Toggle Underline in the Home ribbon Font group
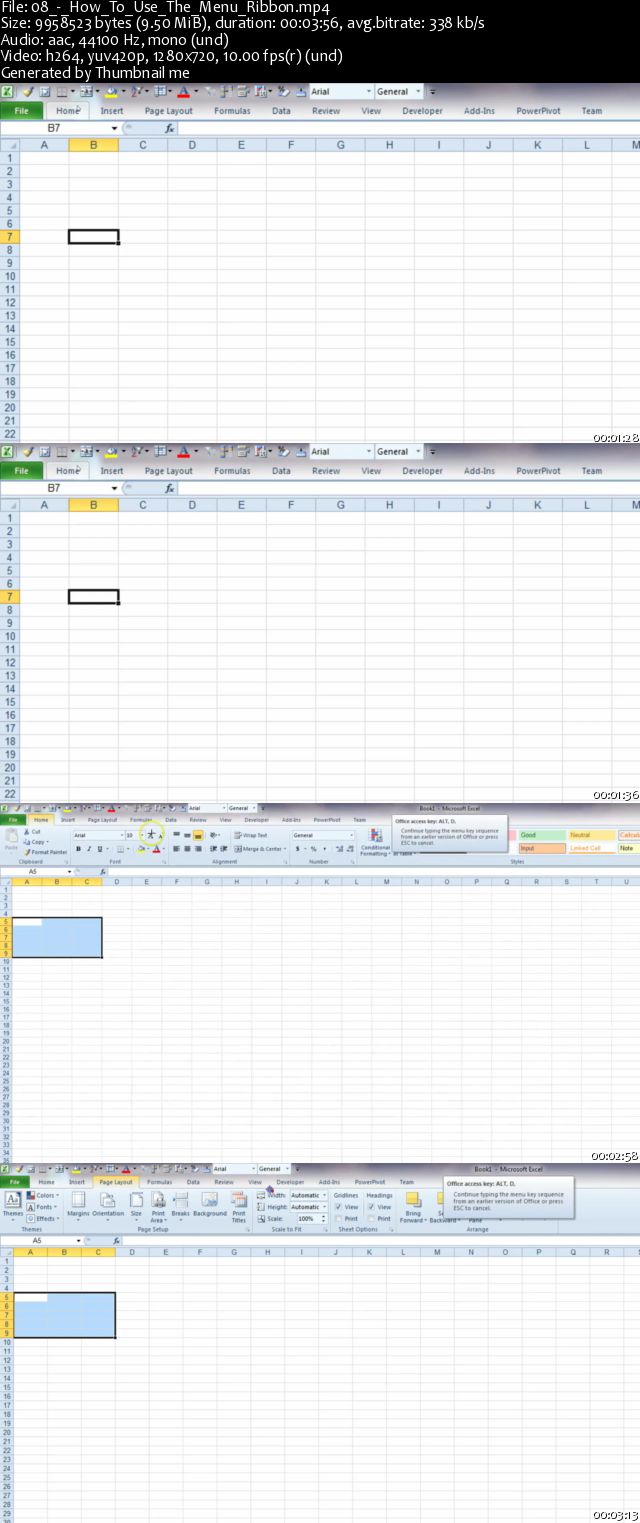Screen dimensions: 640x1523 pos(100,849)
